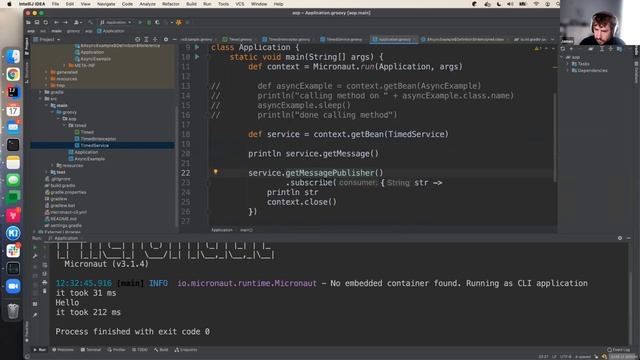Image resolution: width=640 pixels, height=360 pixels.
Task: Click the Run with Coverage toolbar icon
Action: (x=158, y=22)
